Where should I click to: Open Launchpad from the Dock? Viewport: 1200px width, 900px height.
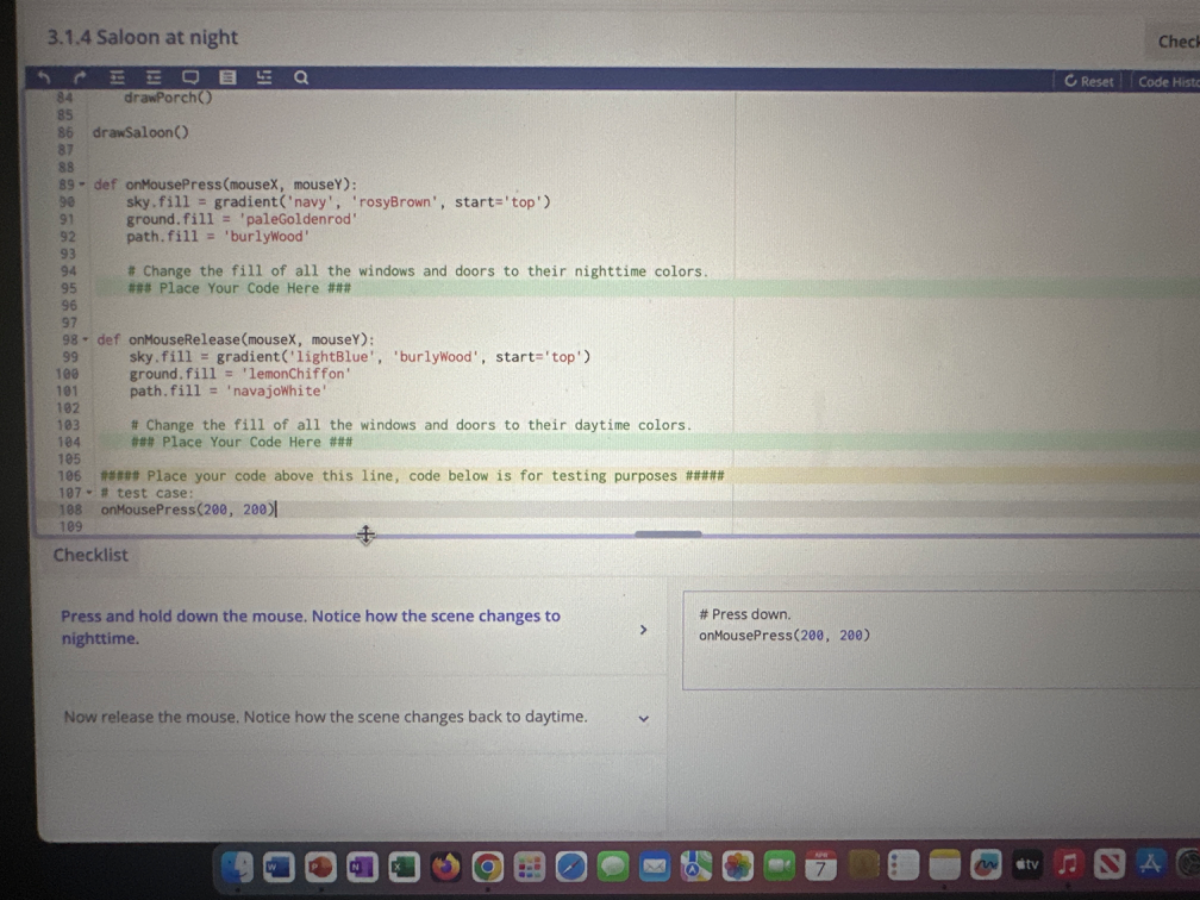point(529,866)
